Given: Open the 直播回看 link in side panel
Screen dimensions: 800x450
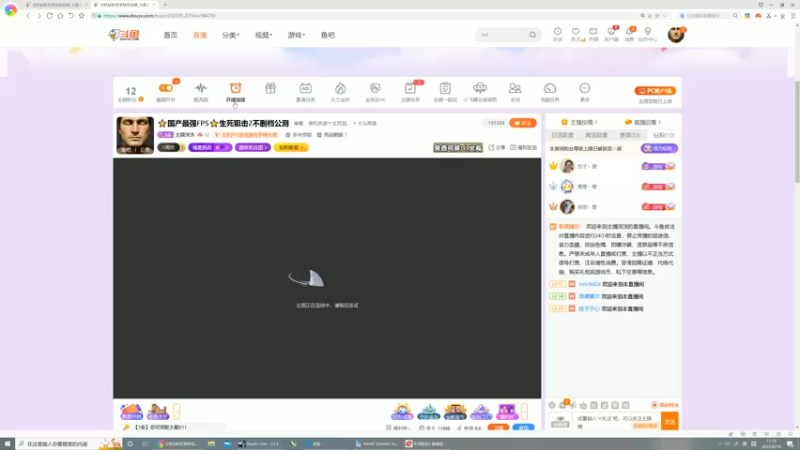Looking at the screenshot, I should tap(643, 122).
